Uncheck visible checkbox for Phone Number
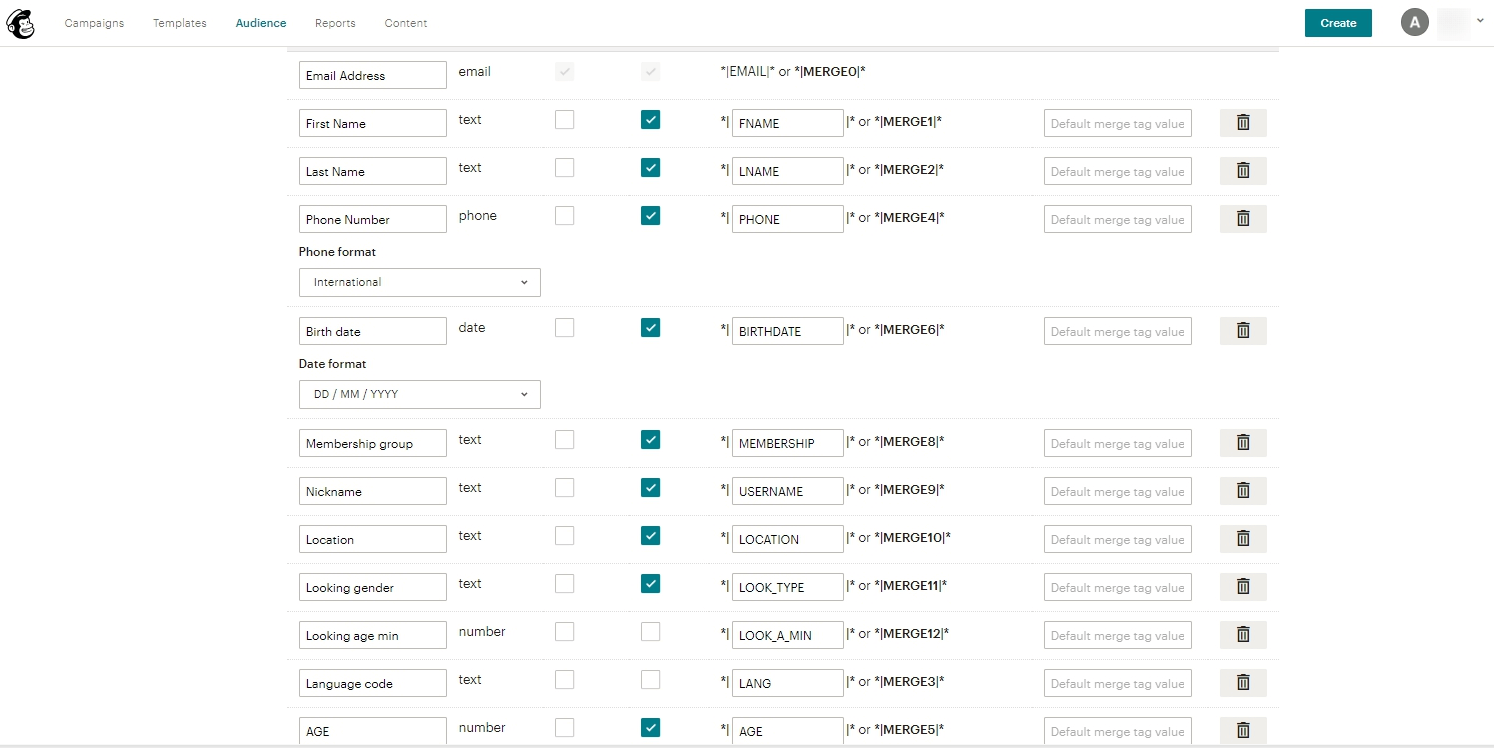 click(651, 216)
